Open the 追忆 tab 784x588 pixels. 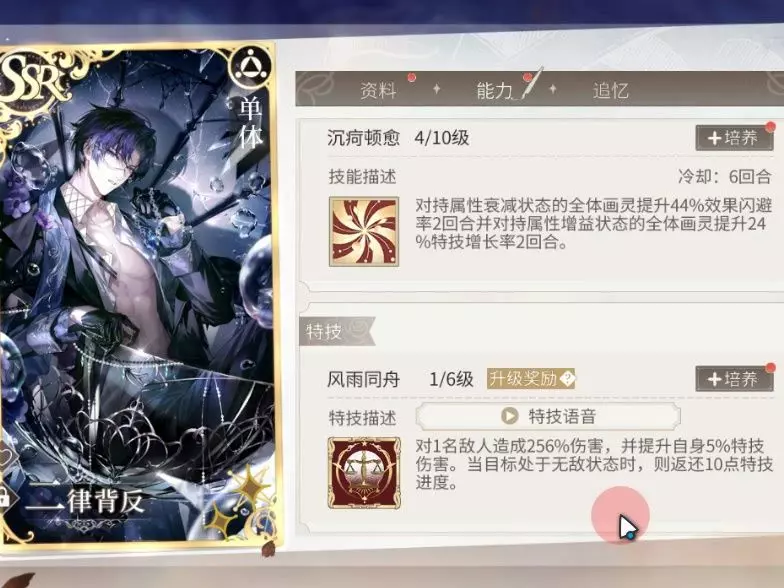610,90
